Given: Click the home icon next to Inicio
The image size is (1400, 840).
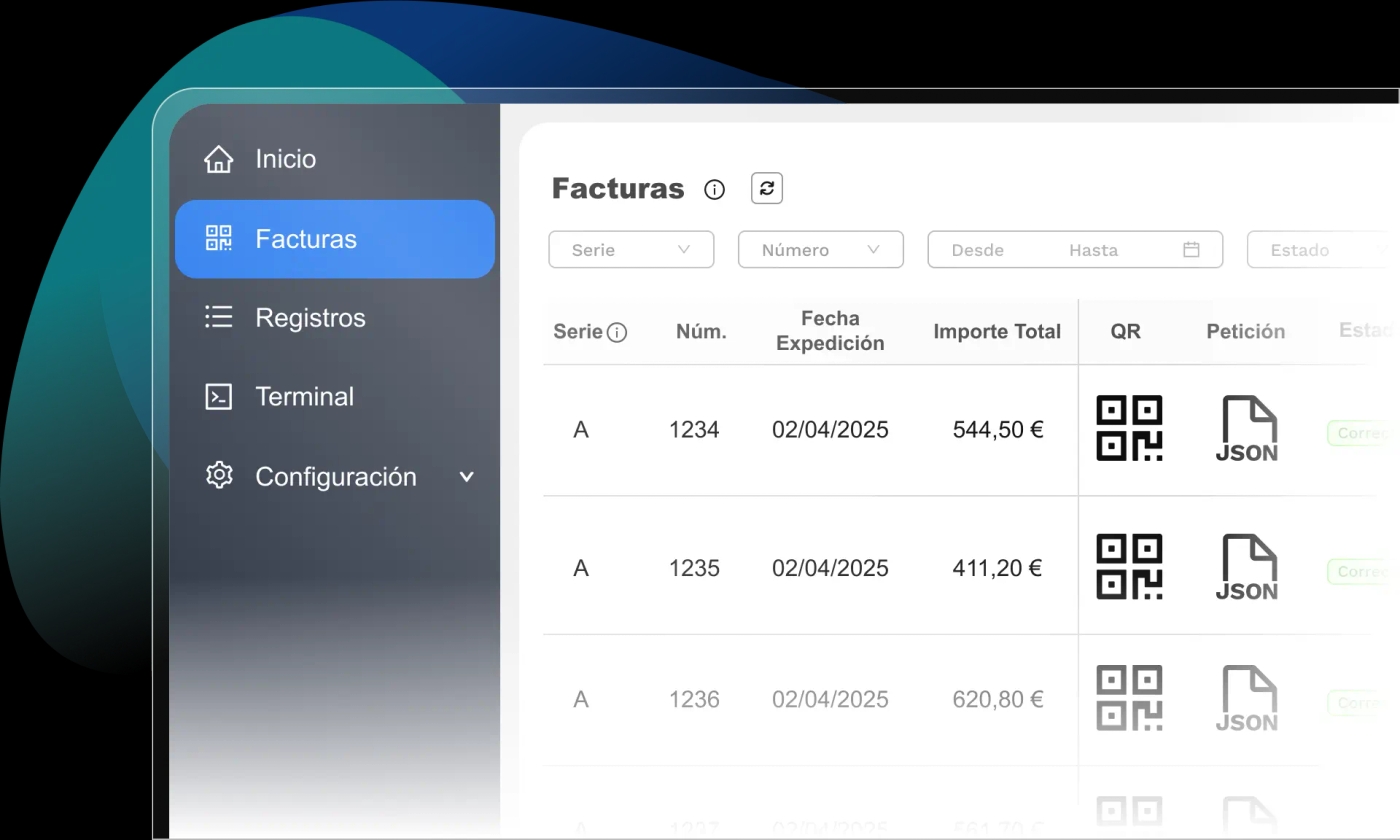Looking at the screenshot, I should pyautogui.click(x=218, y=158).
